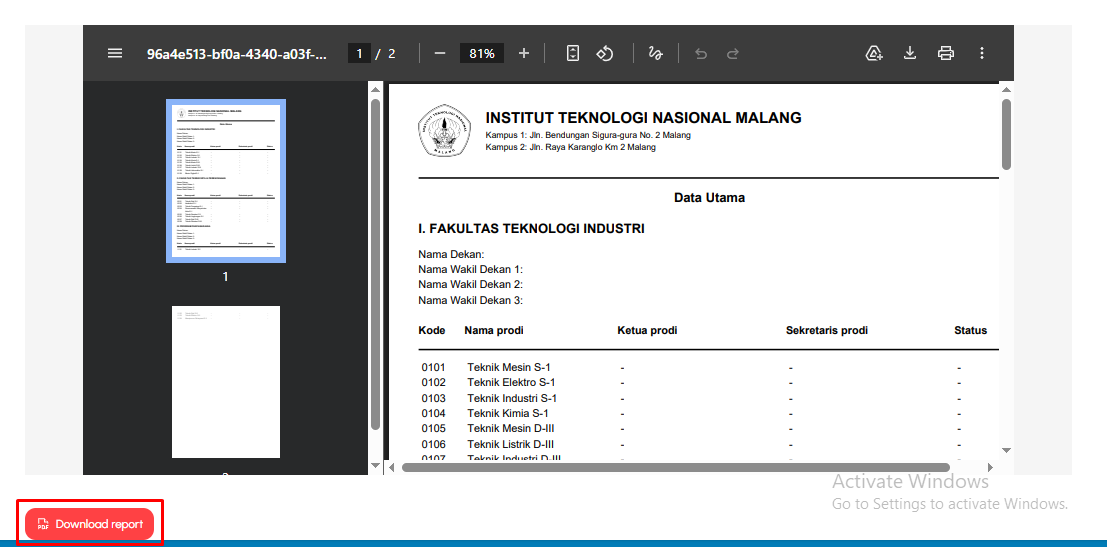Click the 'Nama Dekan:' line
This screenshot has height=547, width=1107.
click(x=450, y=254)
